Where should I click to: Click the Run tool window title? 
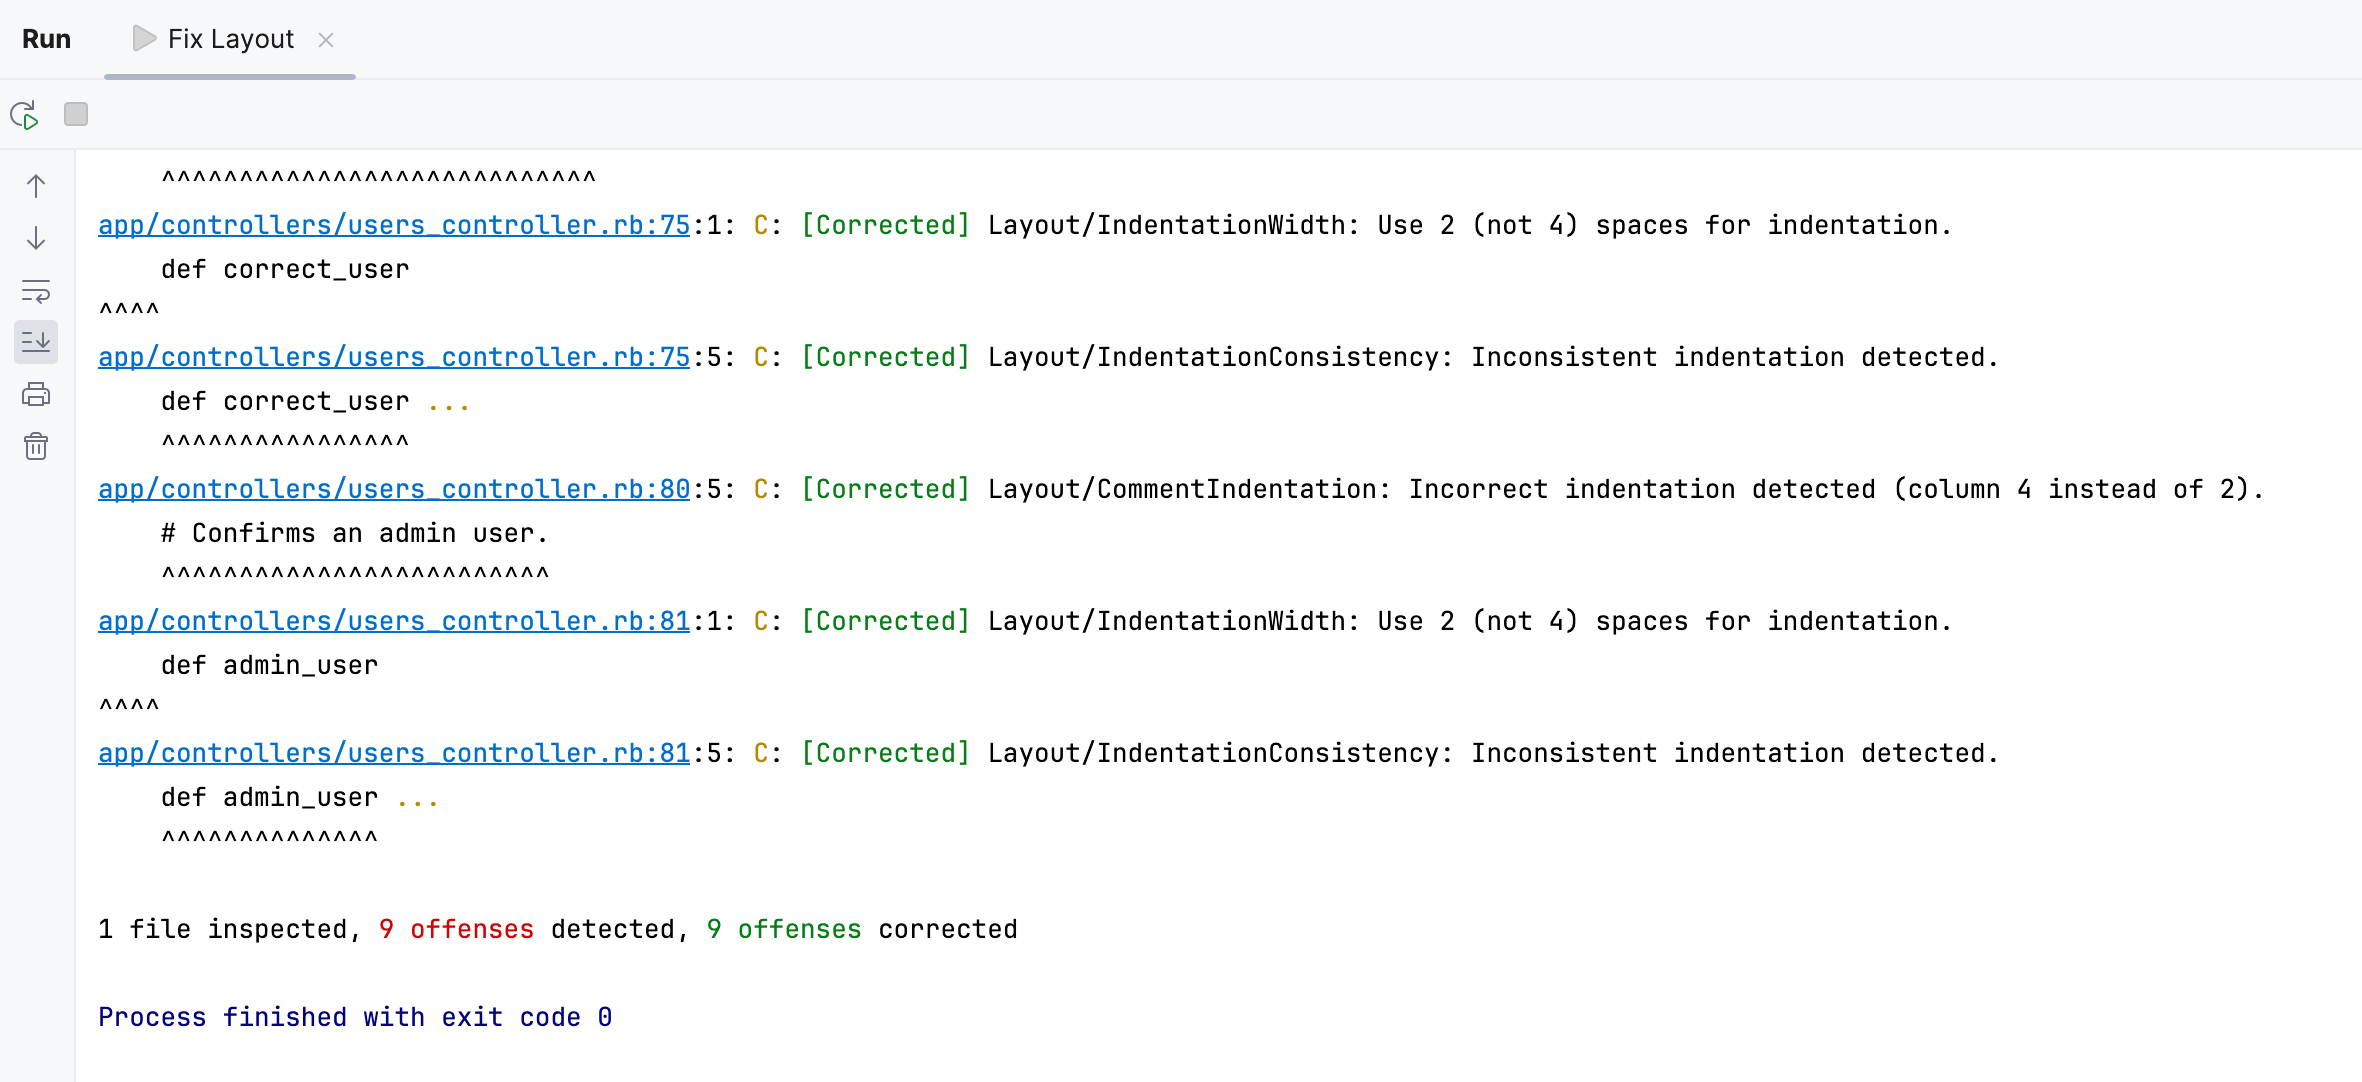pos(46,38)
